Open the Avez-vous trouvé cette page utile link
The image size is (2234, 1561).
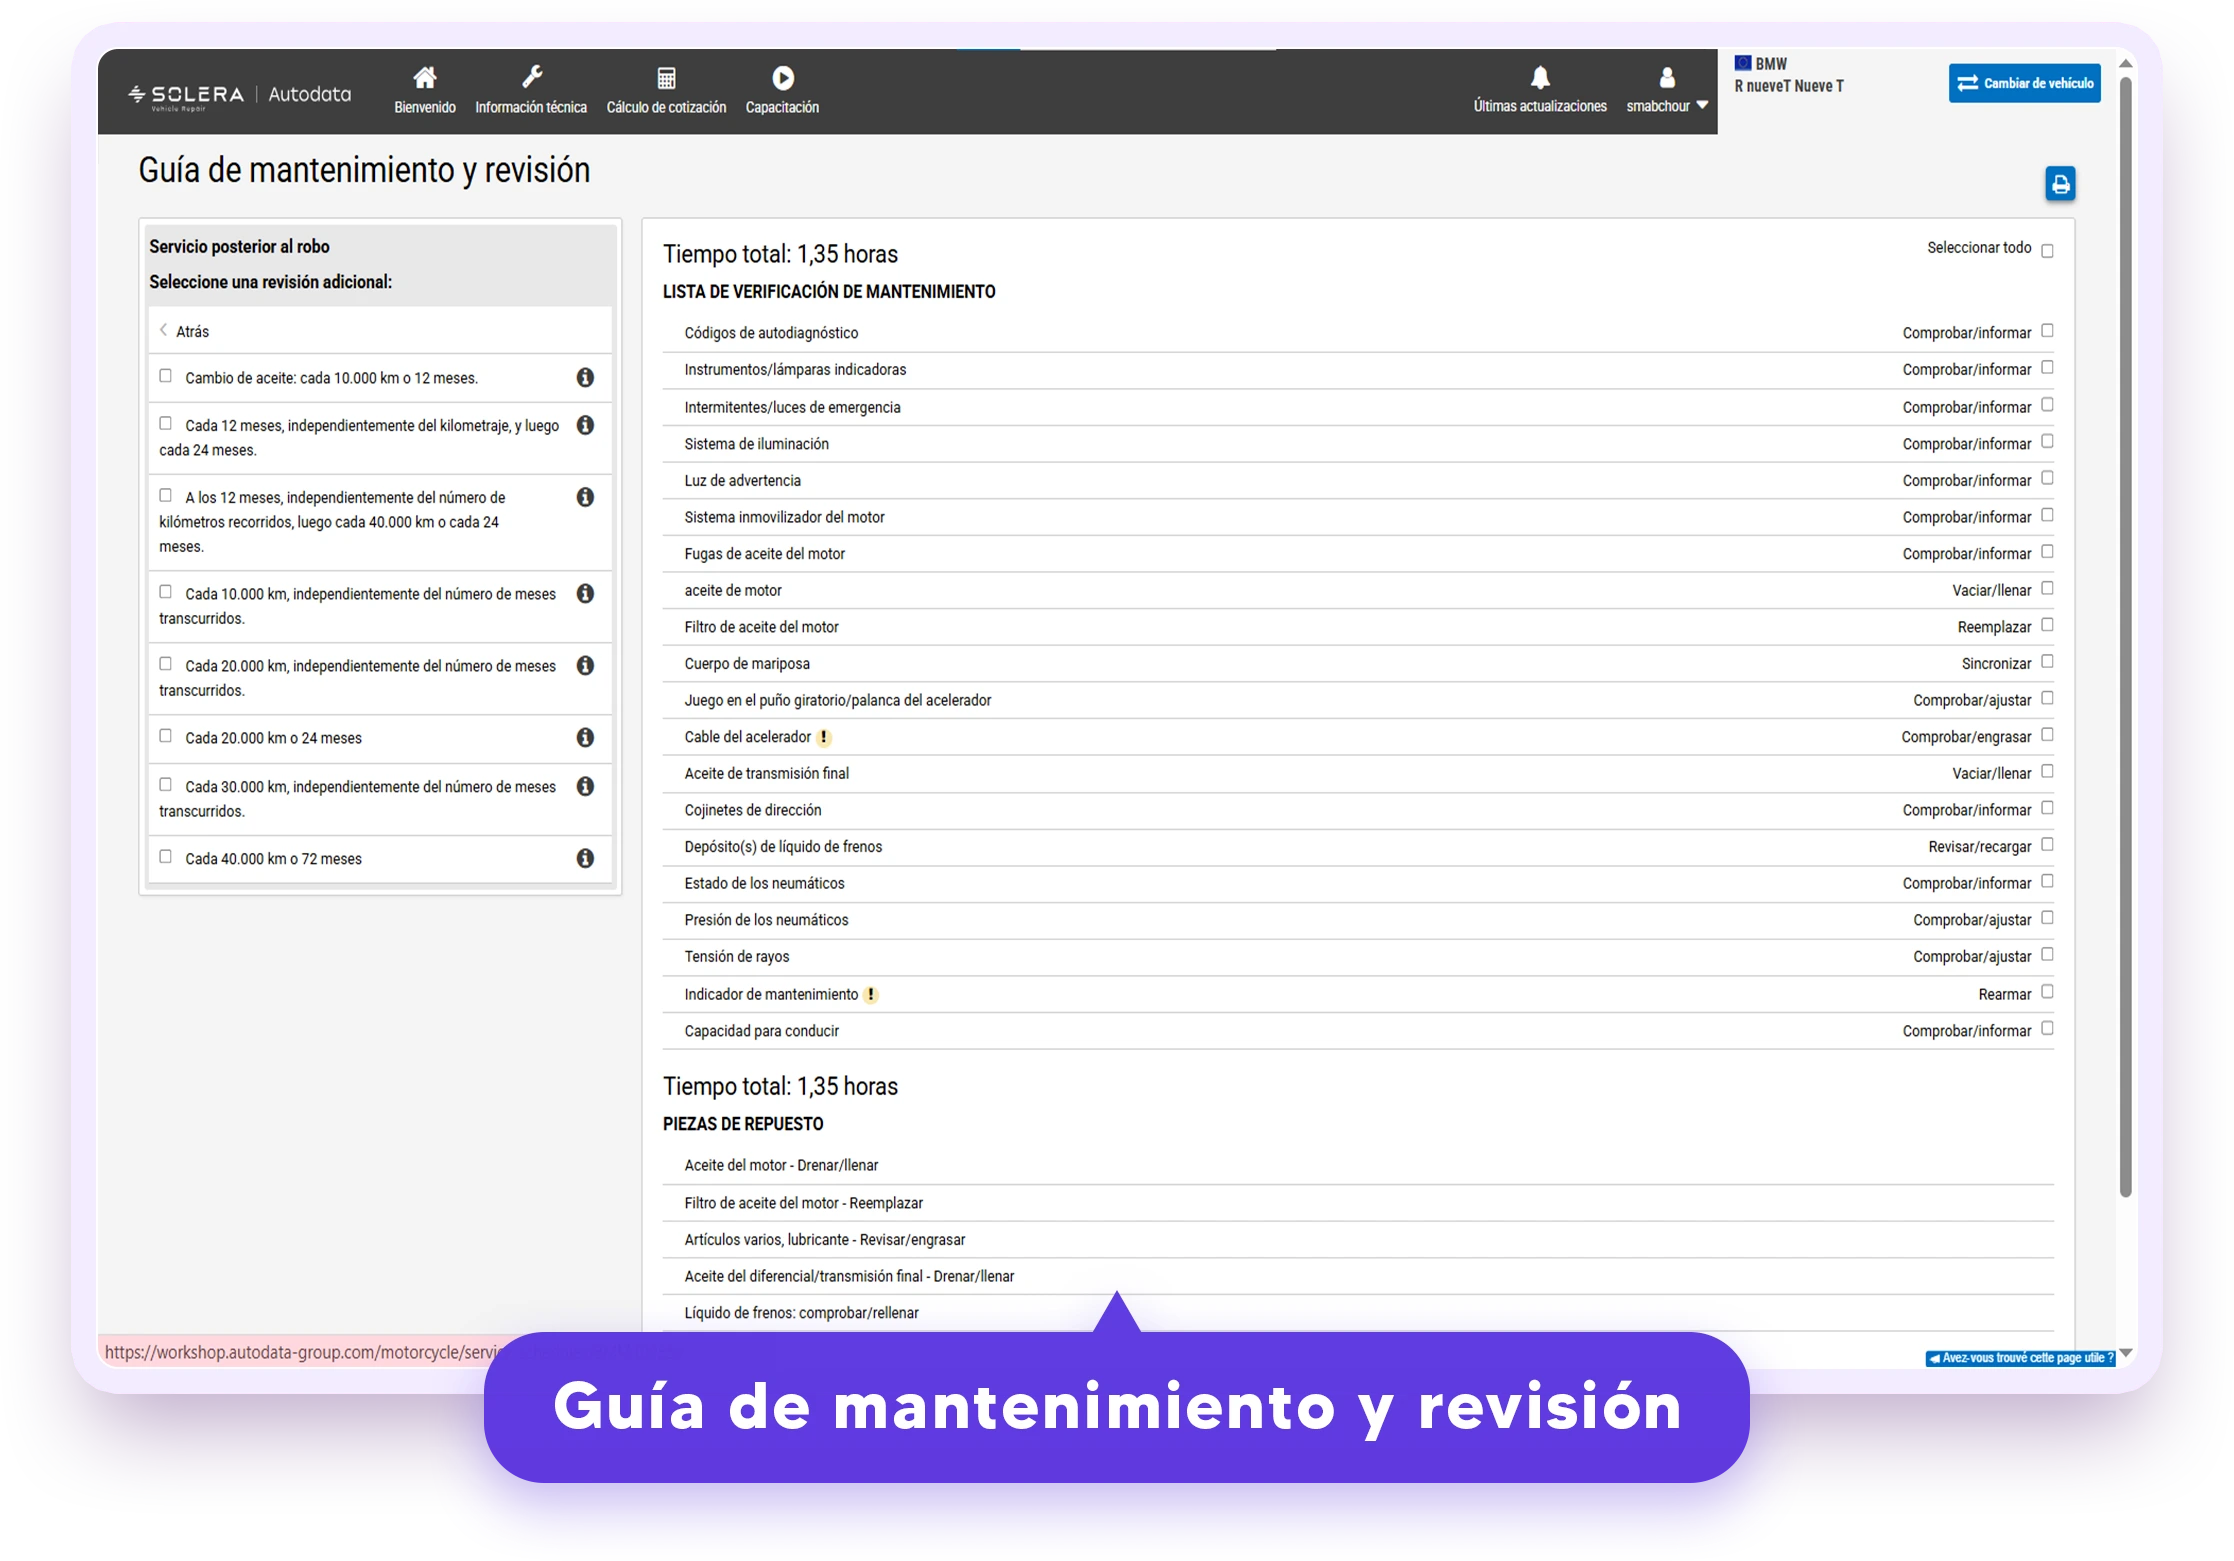click(2019, 1358)
